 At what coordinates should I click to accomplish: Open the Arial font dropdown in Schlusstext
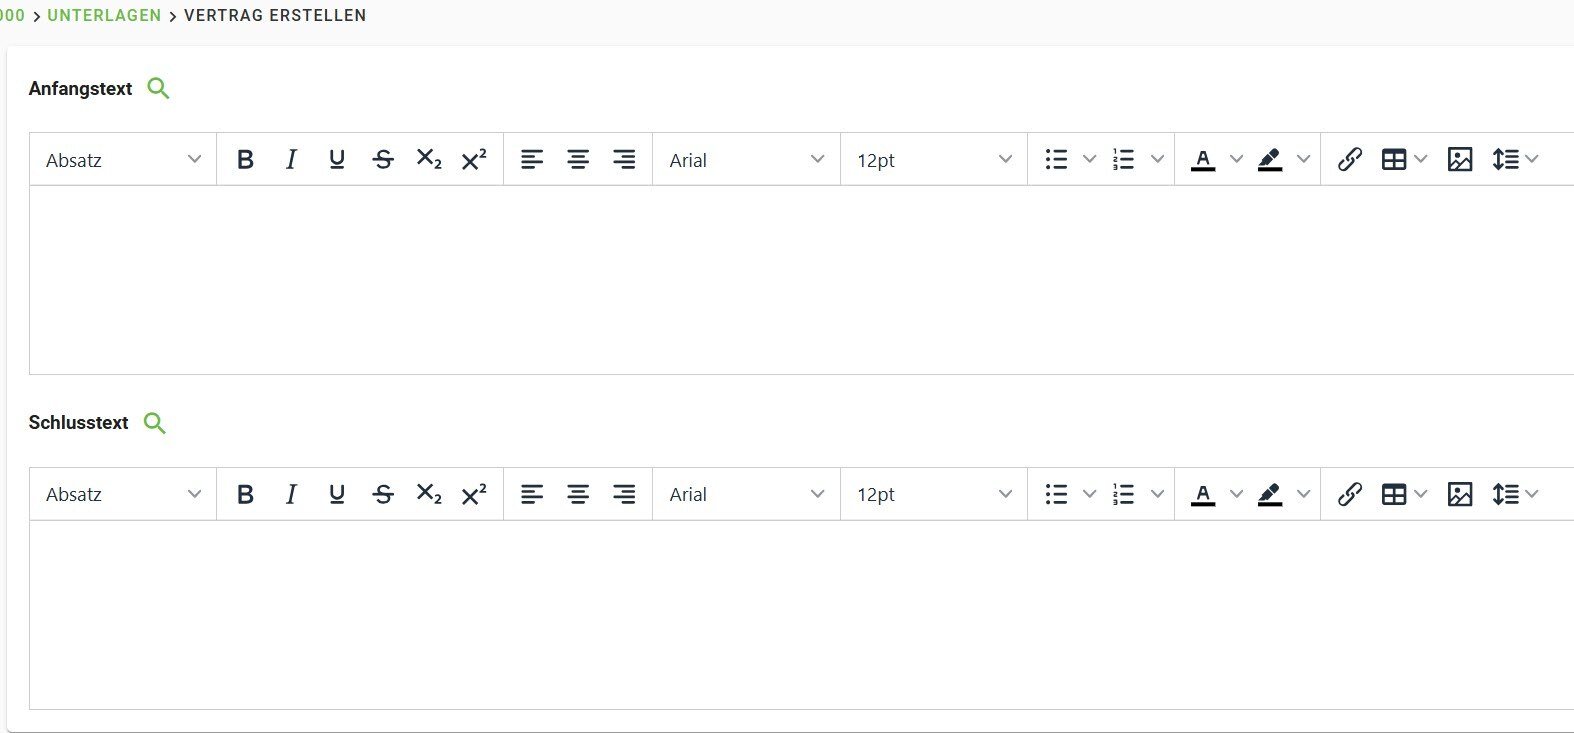click(746, 494)
